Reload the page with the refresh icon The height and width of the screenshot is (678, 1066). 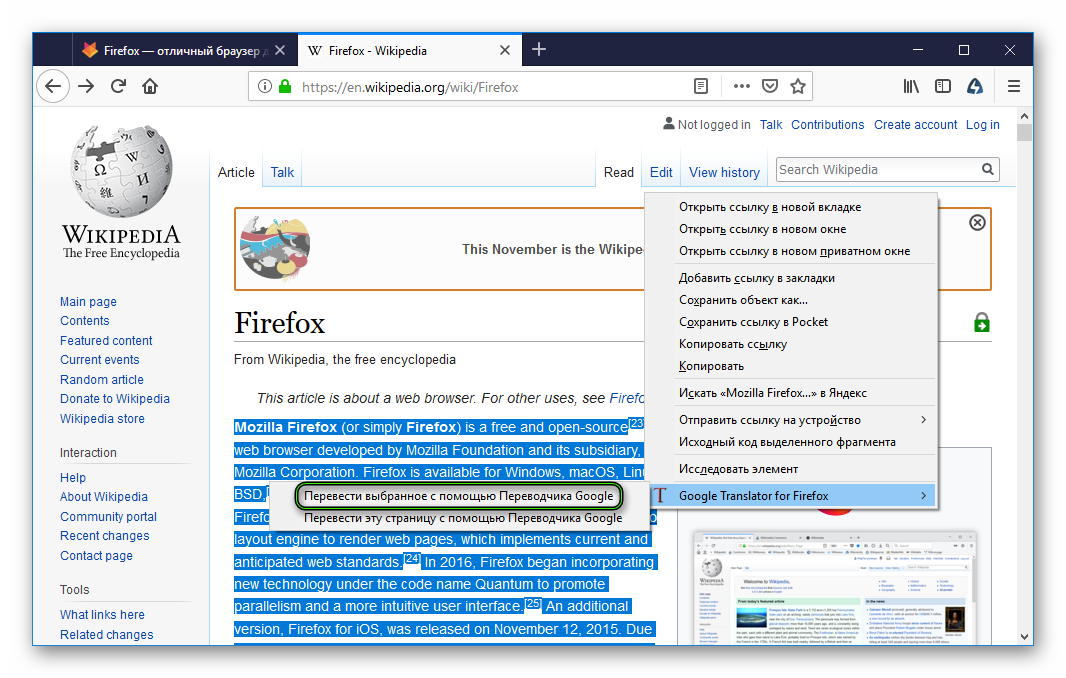click(118, 86)
